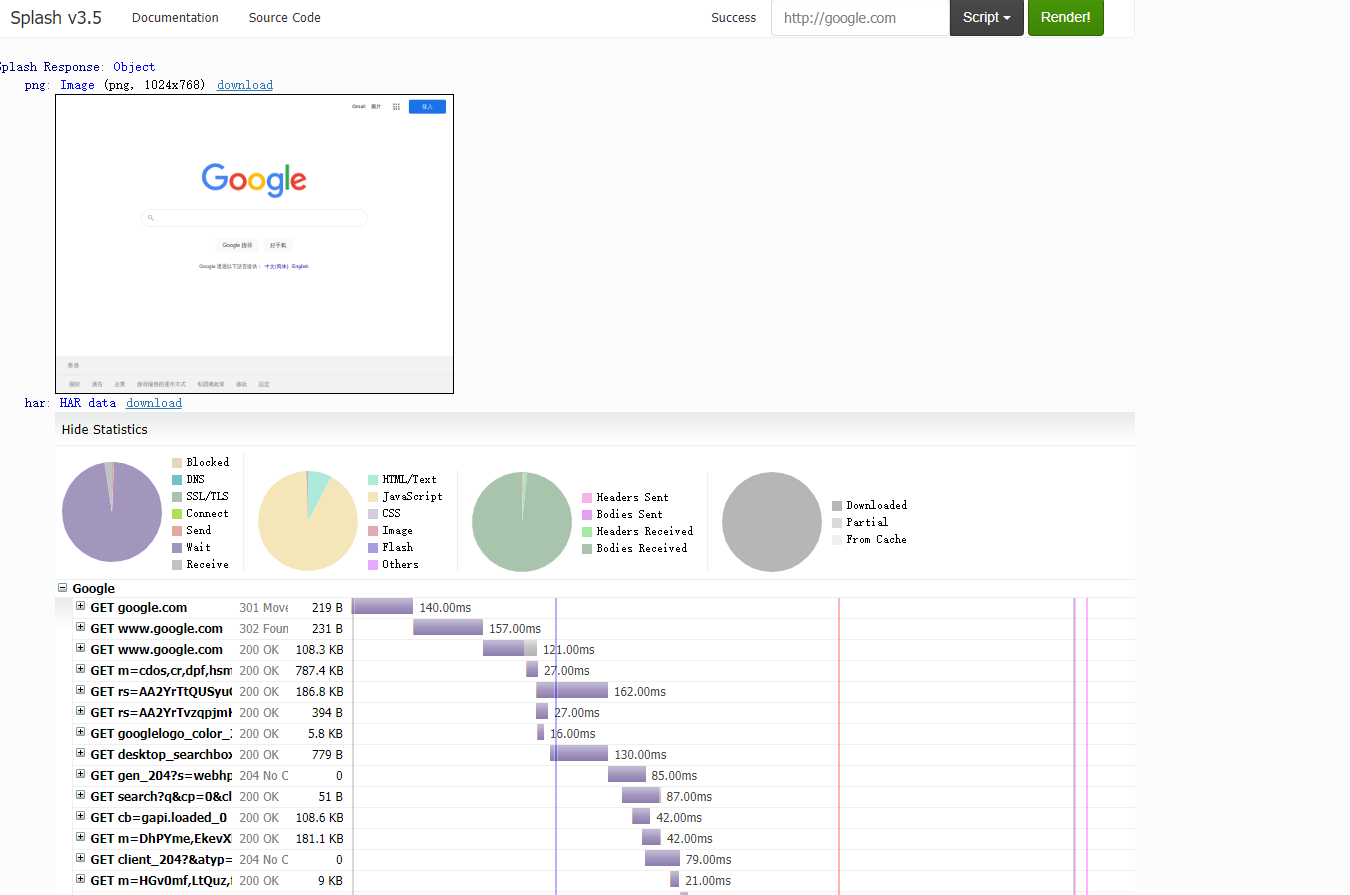The height and width of the screenshot is (895, 1350).
Task: Expand GET desktop_searchbox row
Action: pos(81,754)
